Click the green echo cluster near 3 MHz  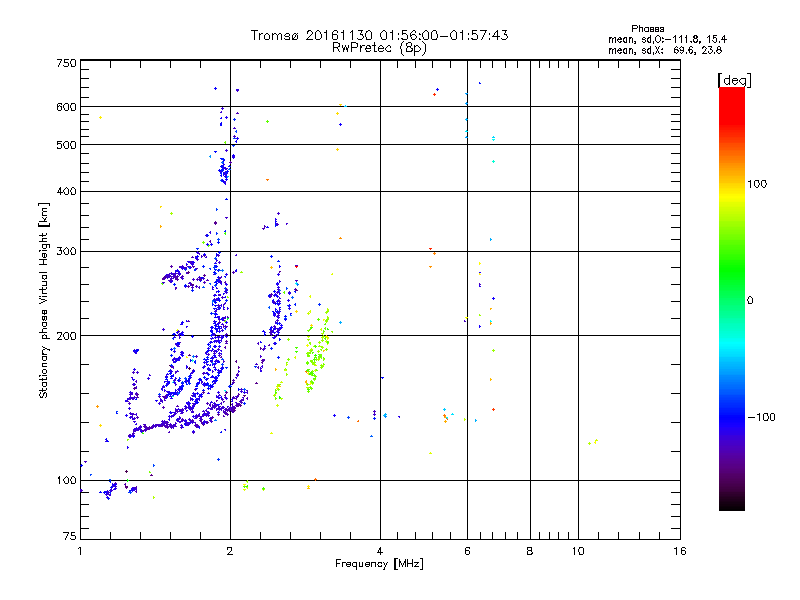click(x=316, y=352)
